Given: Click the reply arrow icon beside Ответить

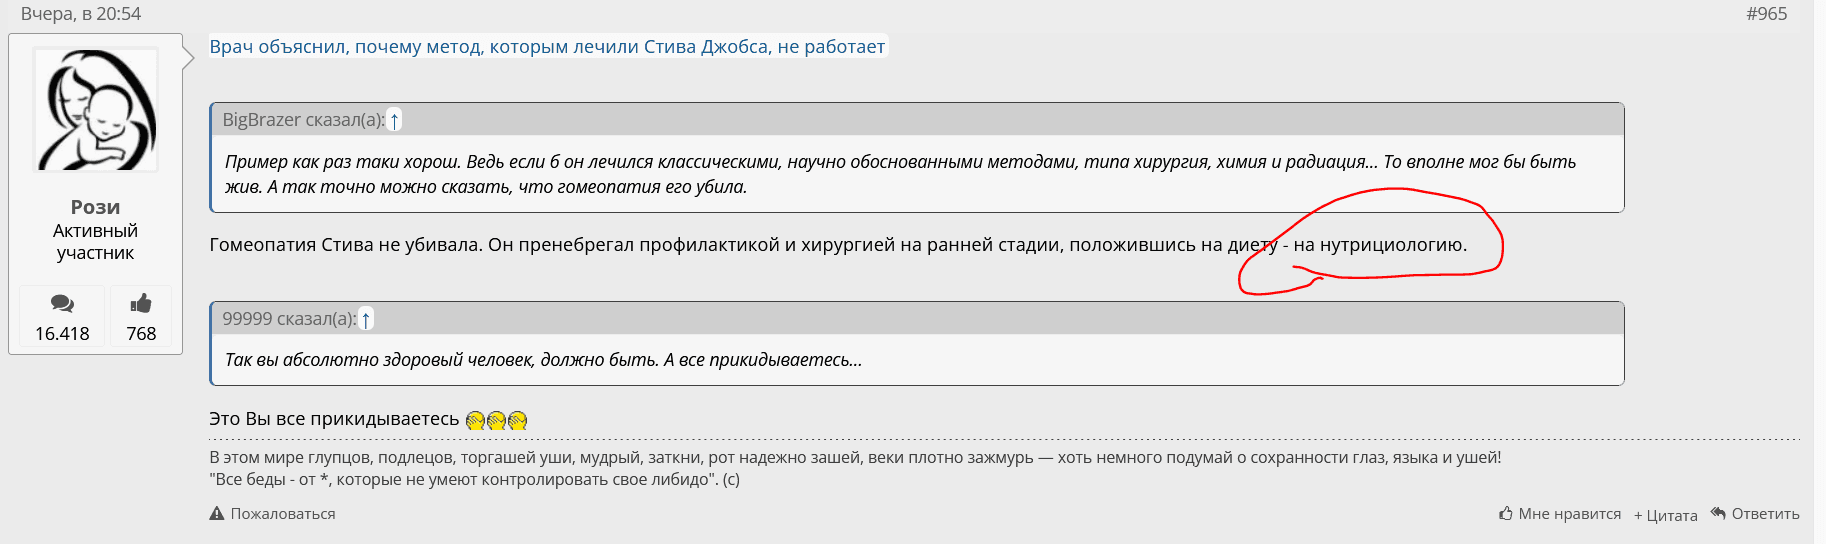Looking at the screenshot, I should [1718, 514].
